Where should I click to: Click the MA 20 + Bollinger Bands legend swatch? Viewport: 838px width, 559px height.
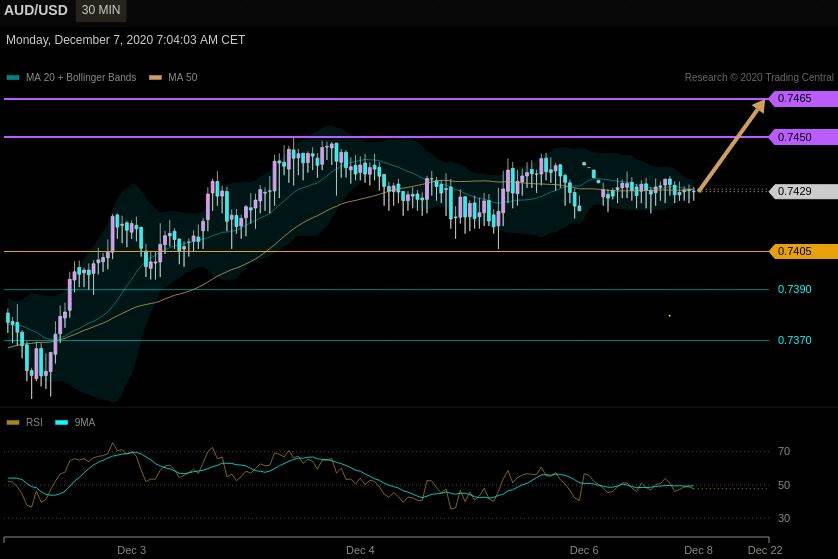pos(13,77)
